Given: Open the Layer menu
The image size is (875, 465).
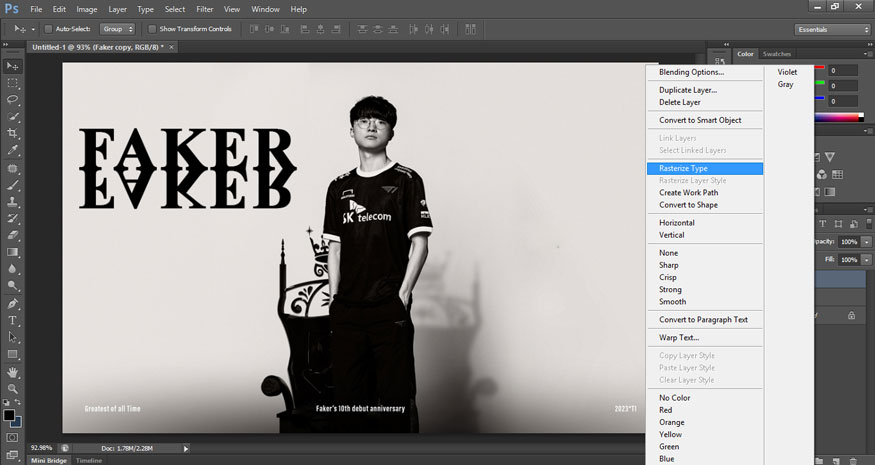Looking at the screenshot, I should pyautogui.click(x=117, y=9).
